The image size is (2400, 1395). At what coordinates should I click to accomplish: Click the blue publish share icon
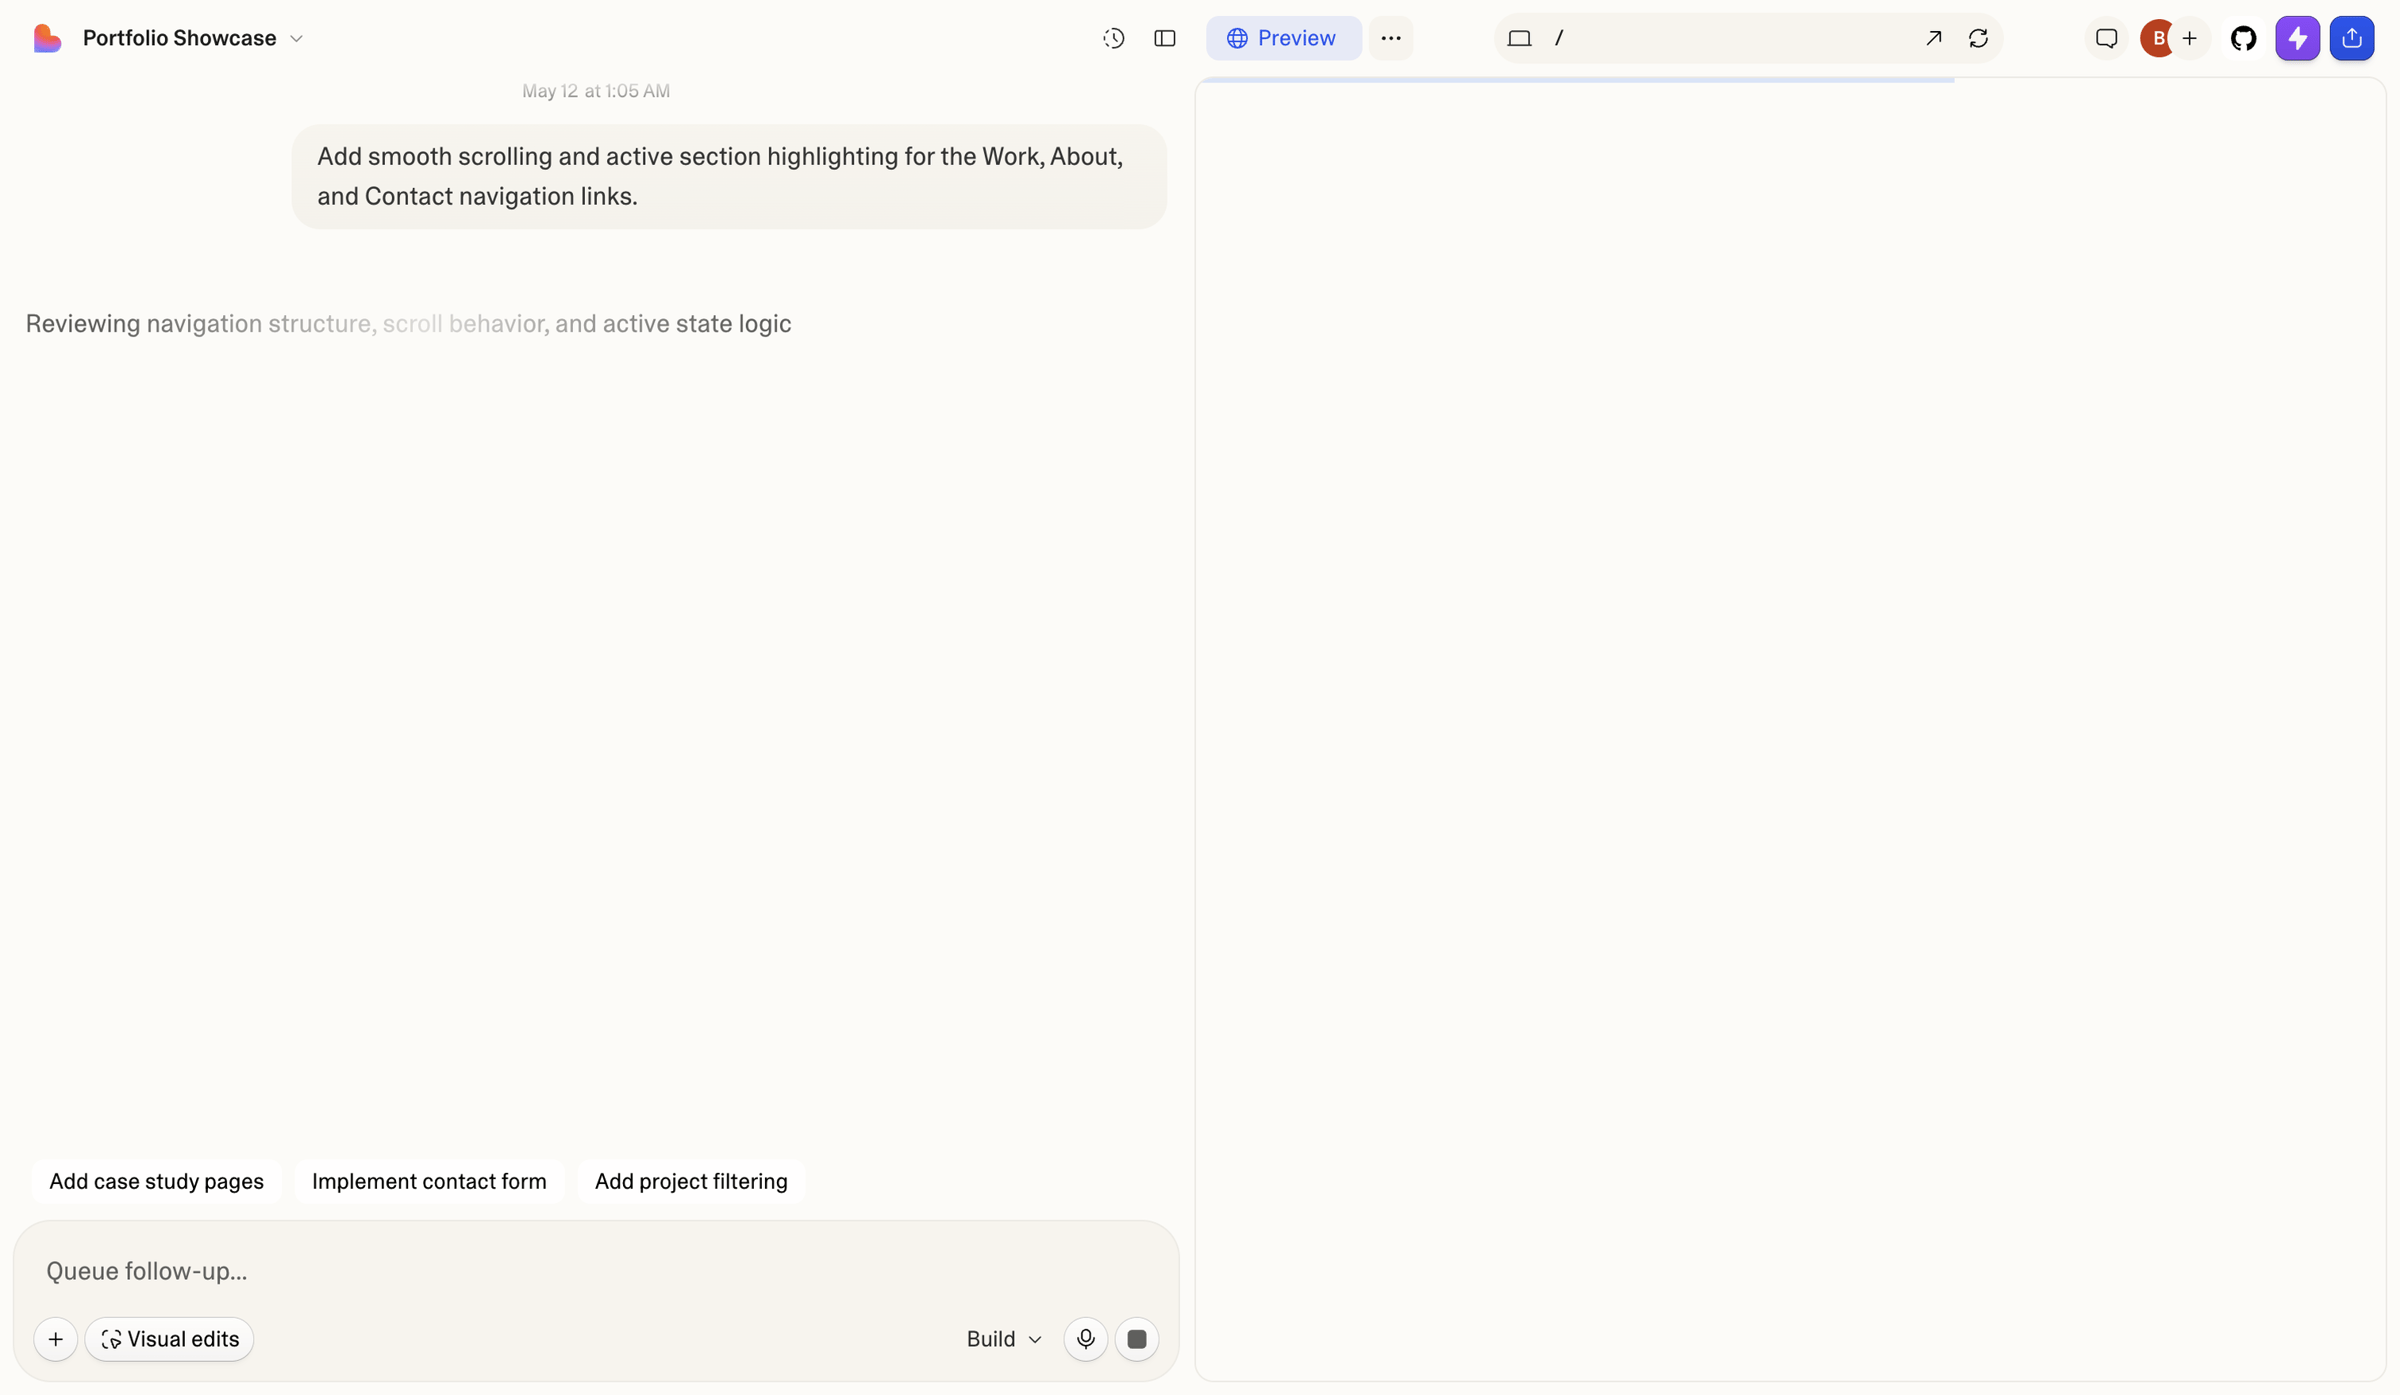(x=2351, y=38)
